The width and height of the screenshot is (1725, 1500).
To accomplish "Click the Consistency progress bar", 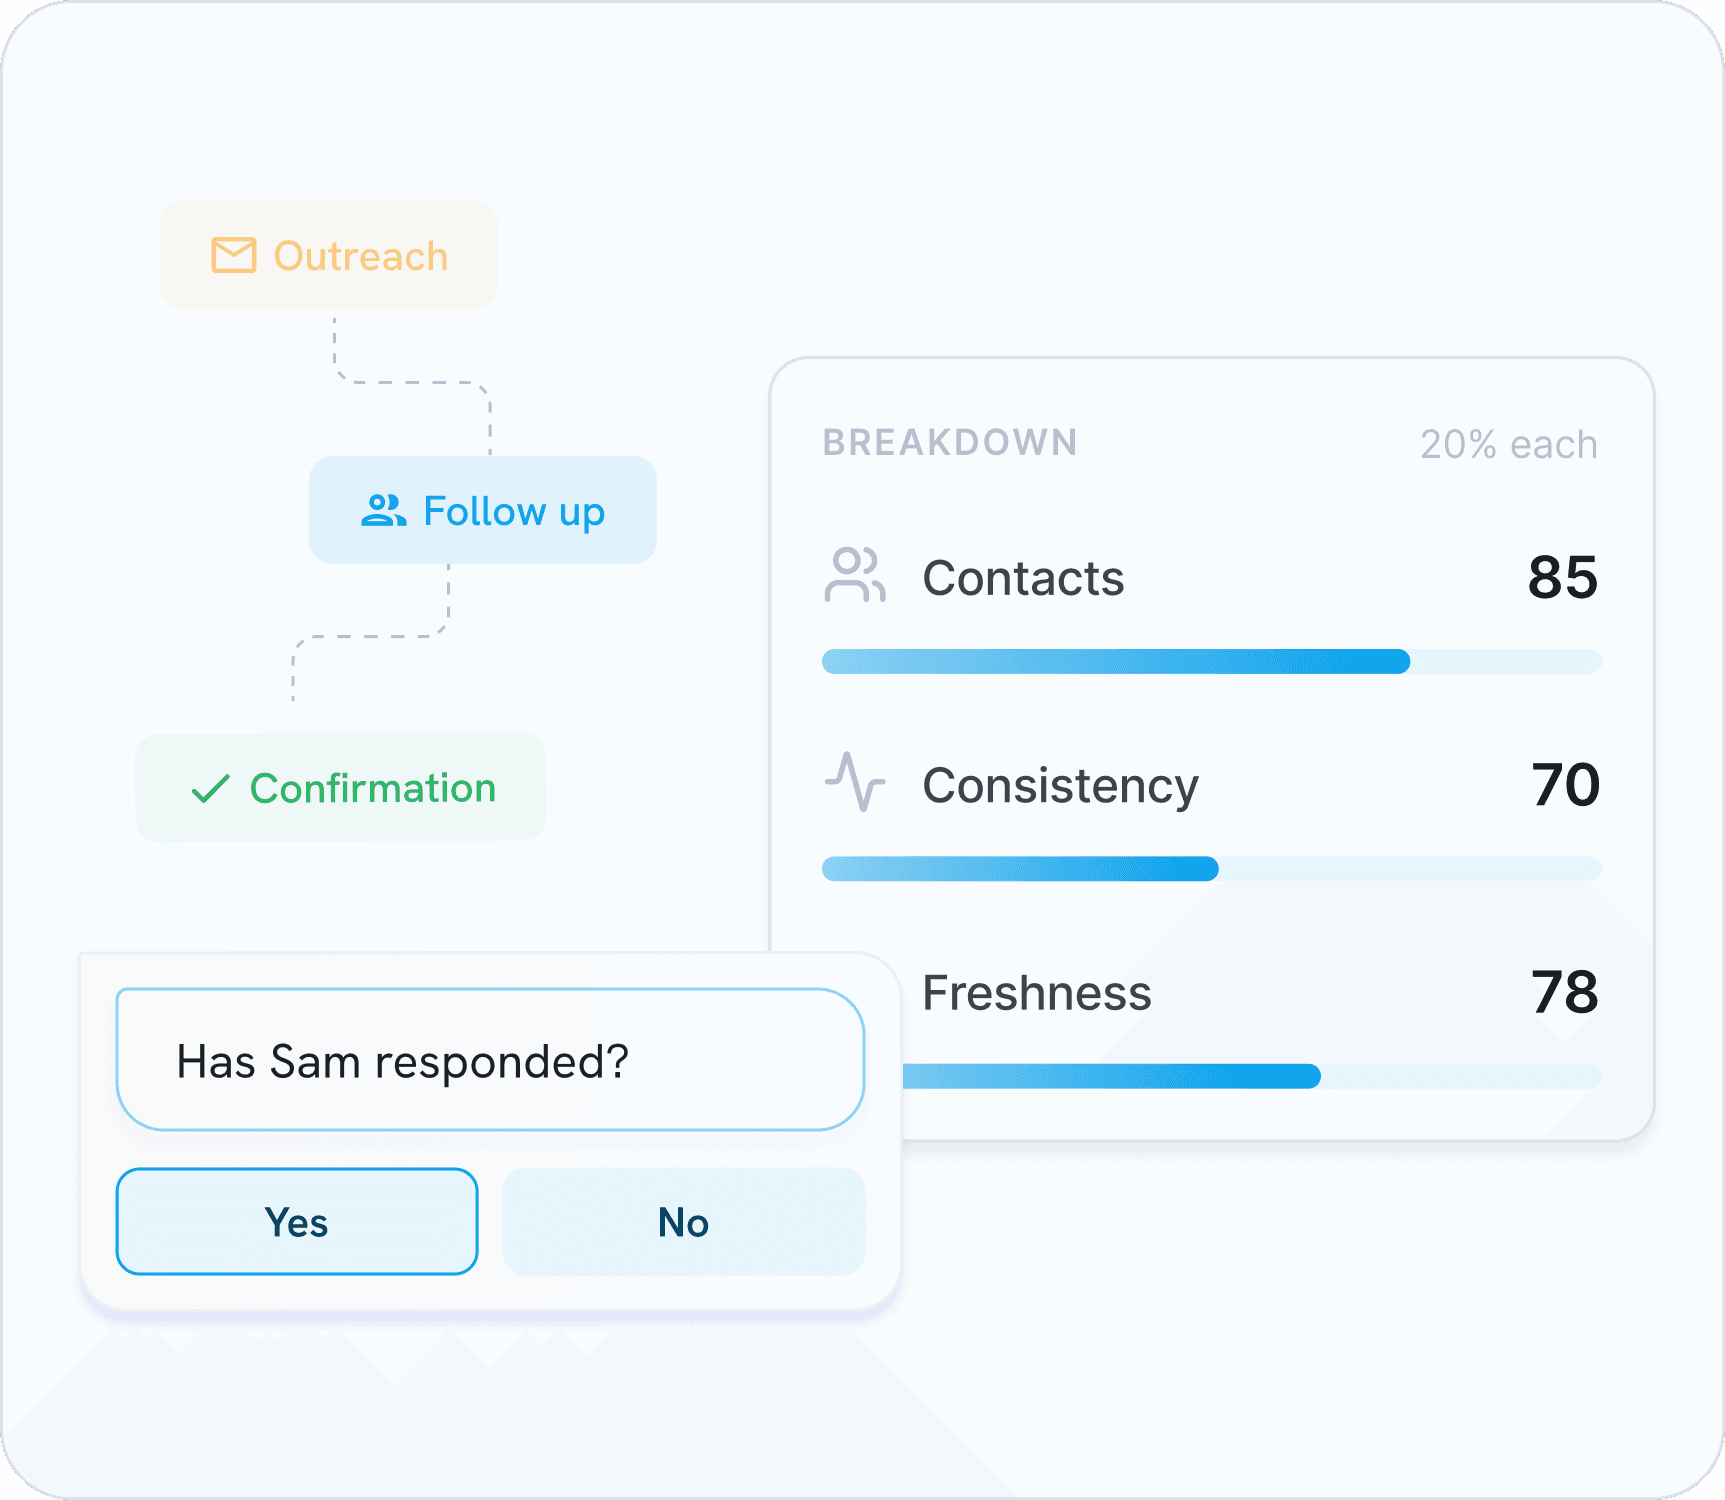I will [1211, 869].
